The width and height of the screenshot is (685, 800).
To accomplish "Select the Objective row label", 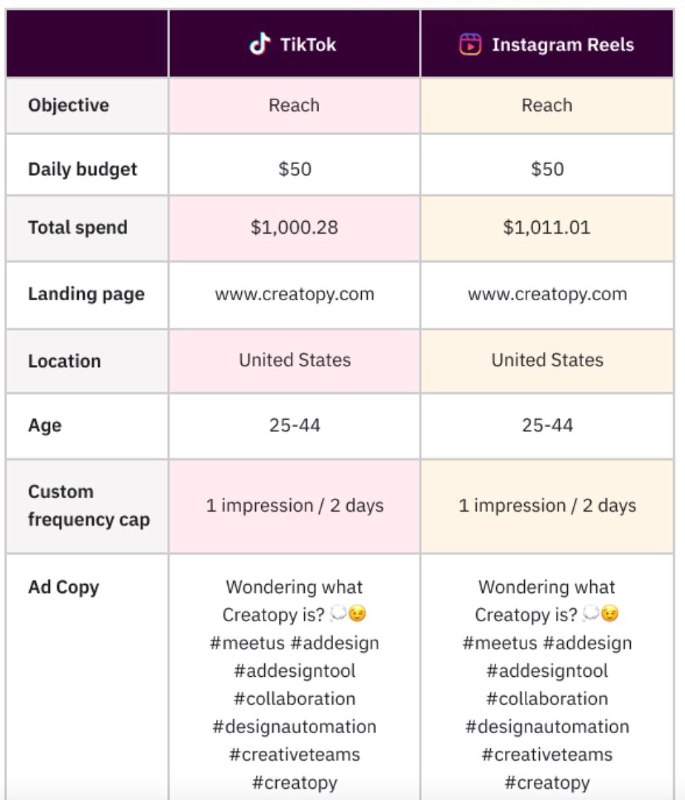I will coord(69,105).
